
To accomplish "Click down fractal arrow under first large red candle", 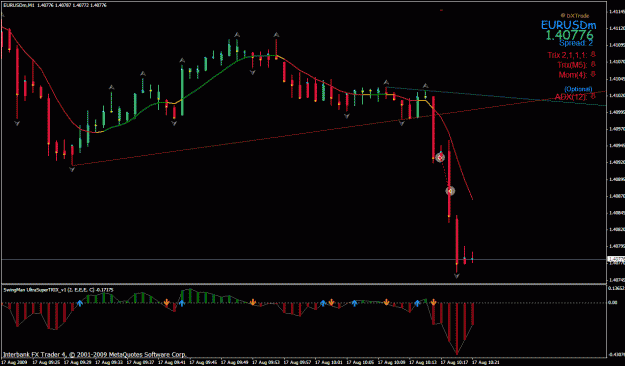I will (17, 124).
